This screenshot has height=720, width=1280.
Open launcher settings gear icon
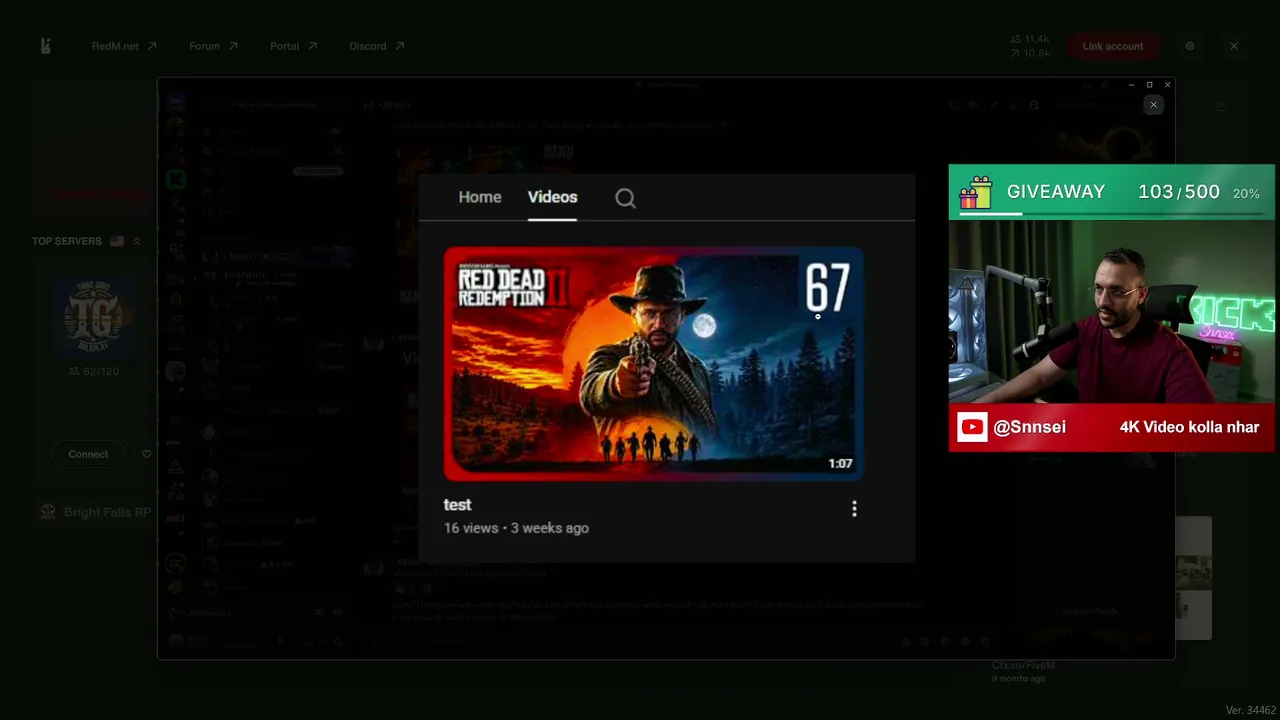point(1190,46)
